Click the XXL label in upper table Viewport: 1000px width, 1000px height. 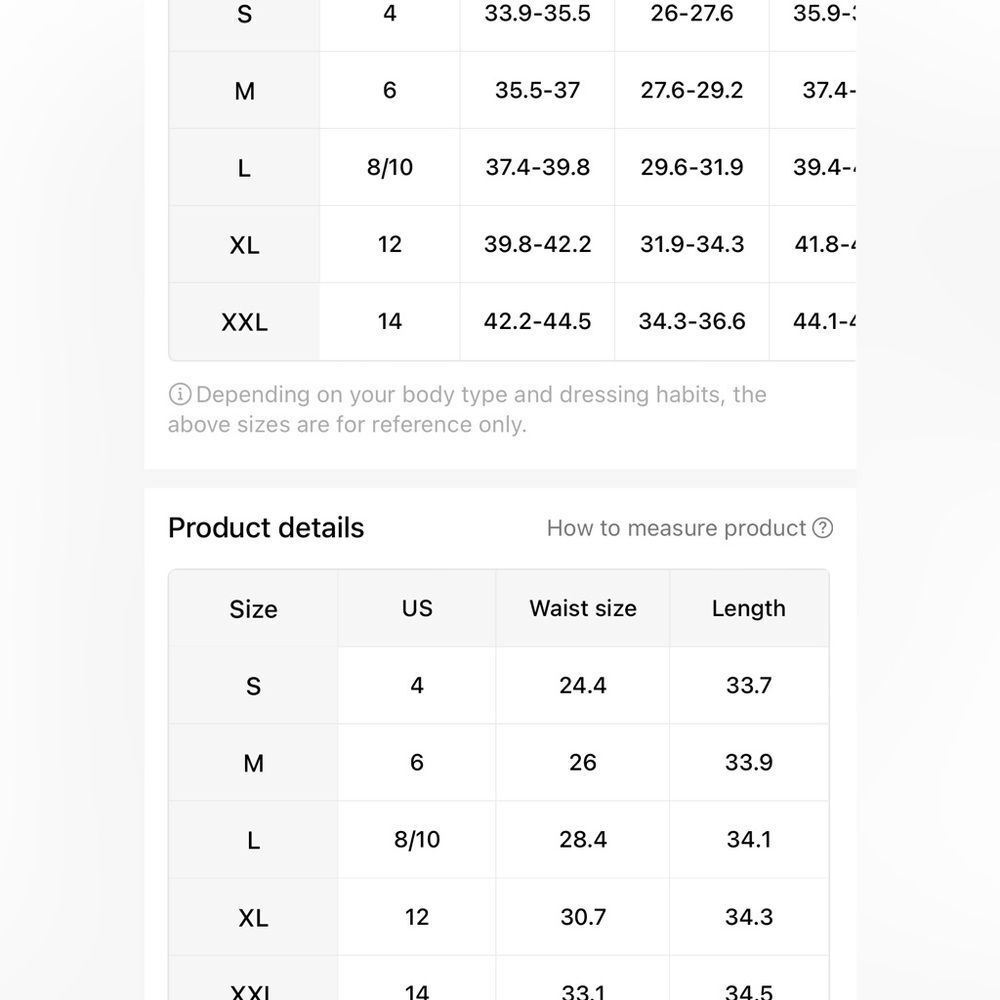[x=244, y=321]
